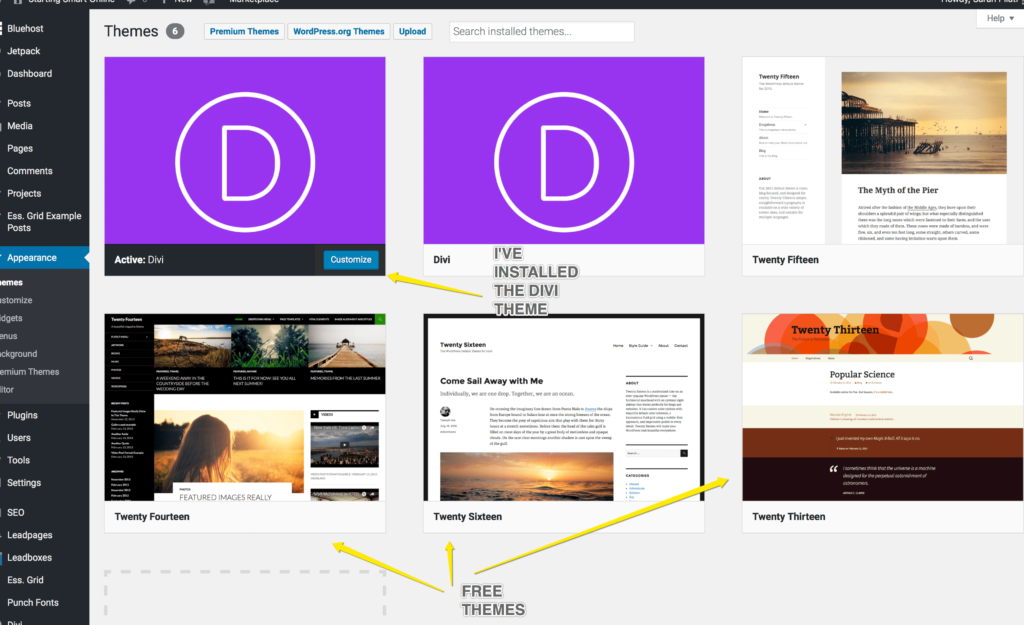The height and width of the screenshot is (625, 1024).
Task: Open Background in Appearance submenu
Action: 19,354
